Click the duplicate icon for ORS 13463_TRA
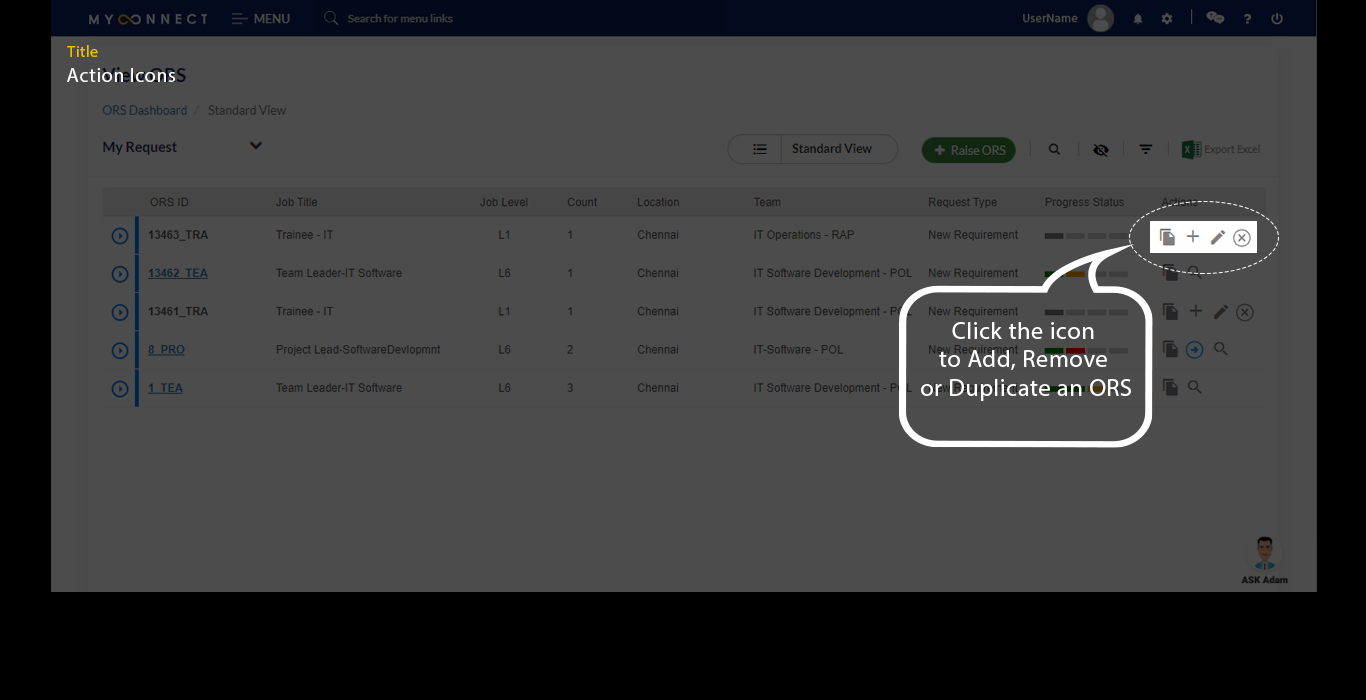This screenshot has height=700, width=1366. coord(1167,237)
